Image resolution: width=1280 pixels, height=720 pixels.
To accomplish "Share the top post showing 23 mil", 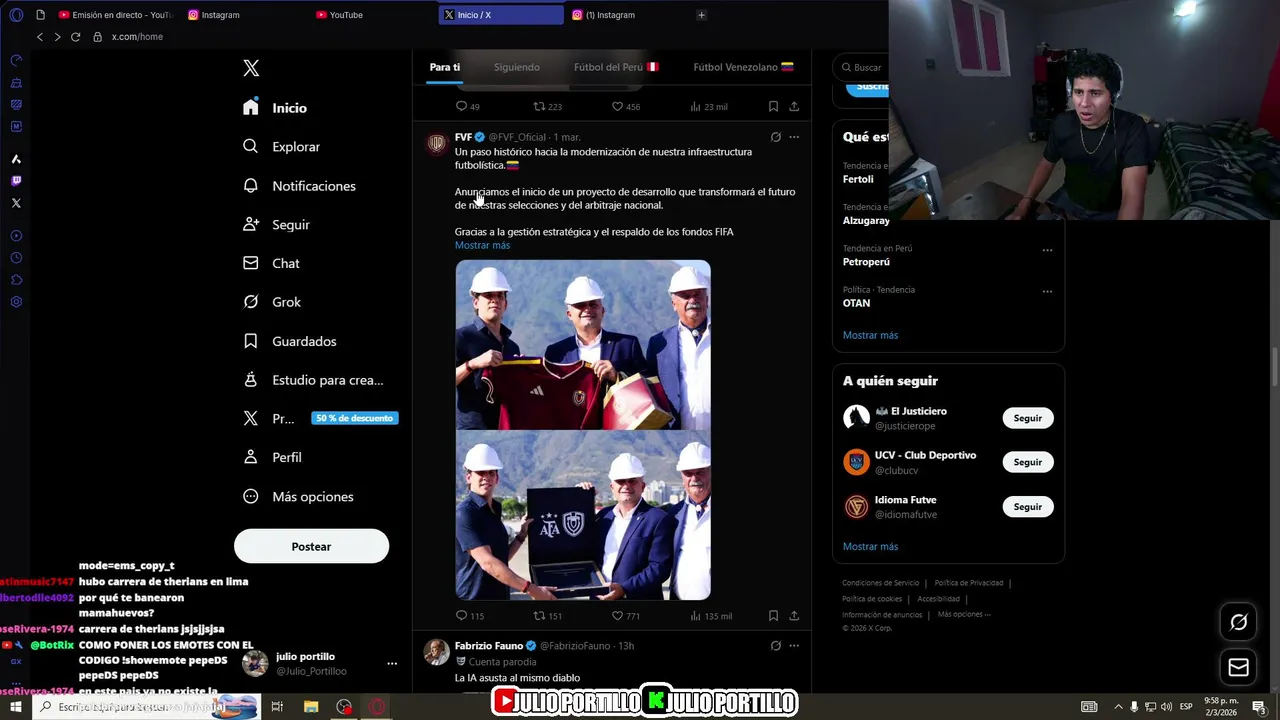I will tap(794, 106).
